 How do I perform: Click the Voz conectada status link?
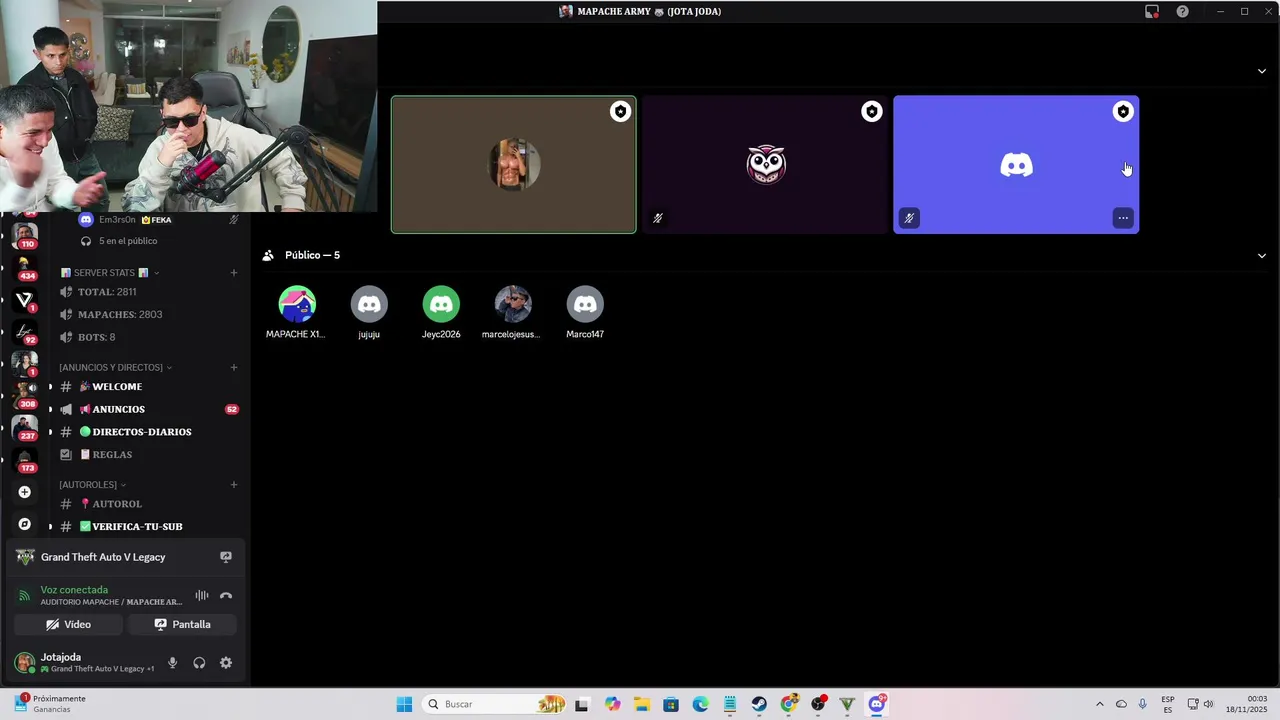point(74,590)
